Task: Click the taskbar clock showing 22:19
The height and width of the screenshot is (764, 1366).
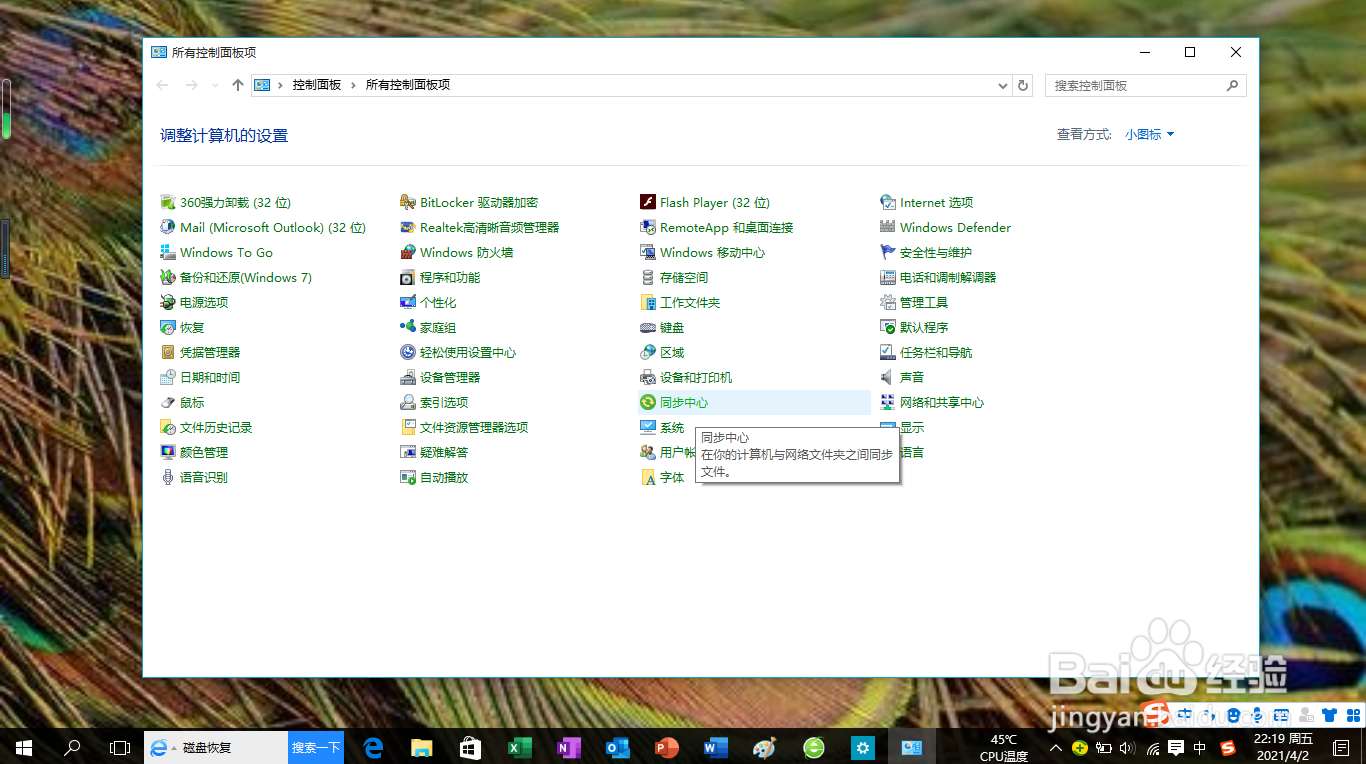Action: 1283,747
